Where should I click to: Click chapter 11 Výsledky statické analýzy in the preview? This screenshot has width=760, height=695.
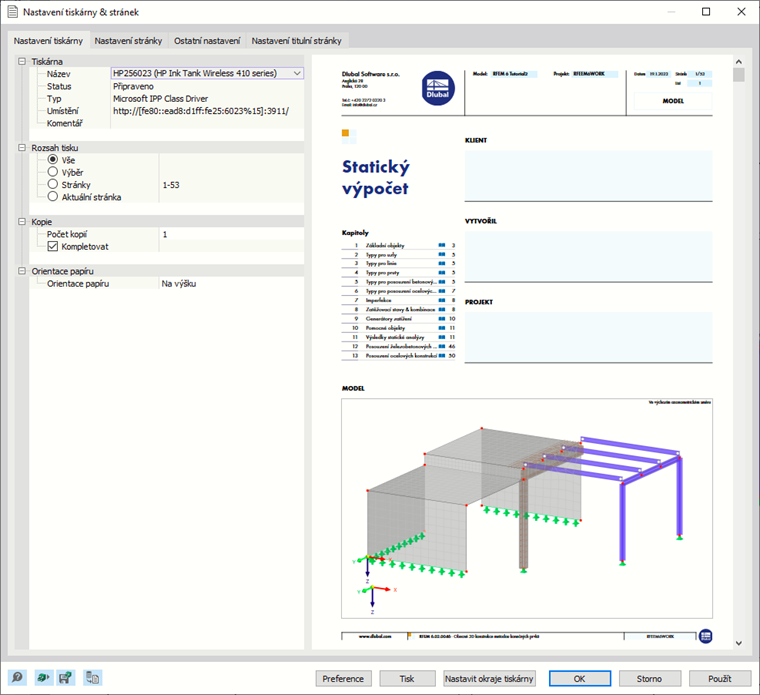[x=398, y=337]
